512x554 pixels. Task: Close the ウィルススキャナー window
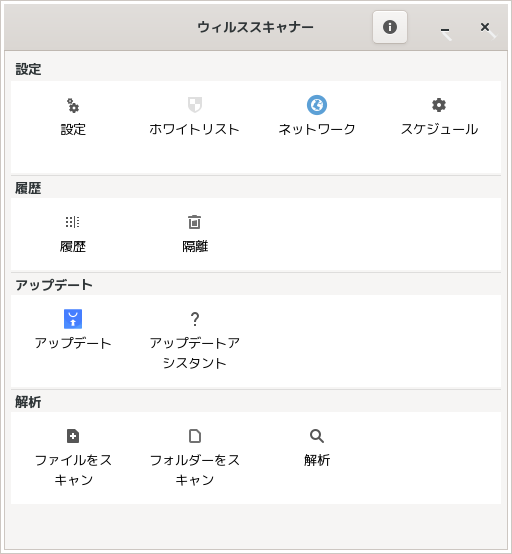(x=485, y=27)
